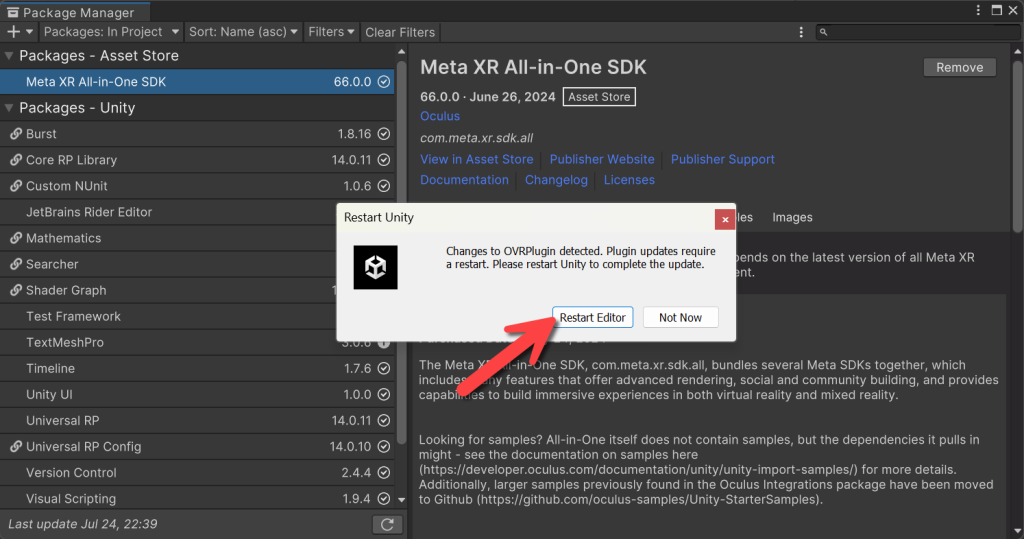Click the com.meta.xr.sdk.all package name text

point(476,138)
